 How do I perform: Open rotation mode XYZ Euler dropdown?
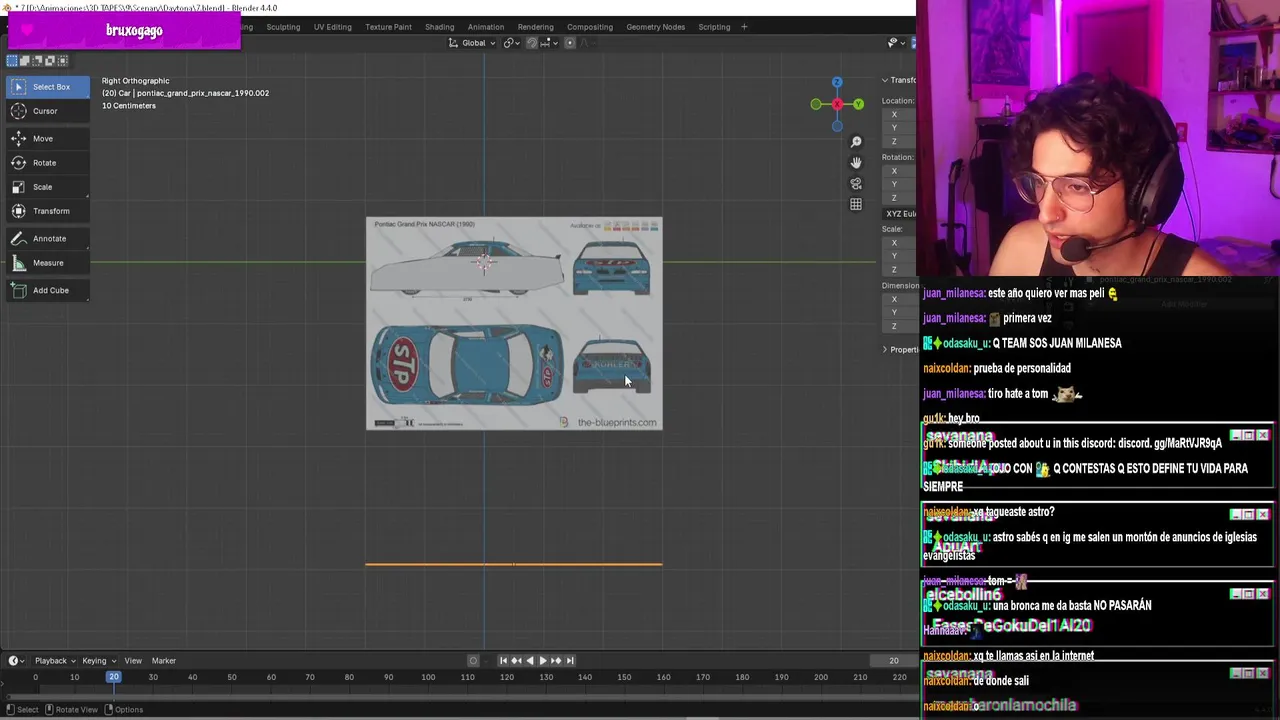pyautogui.click(x=900, y=214)
